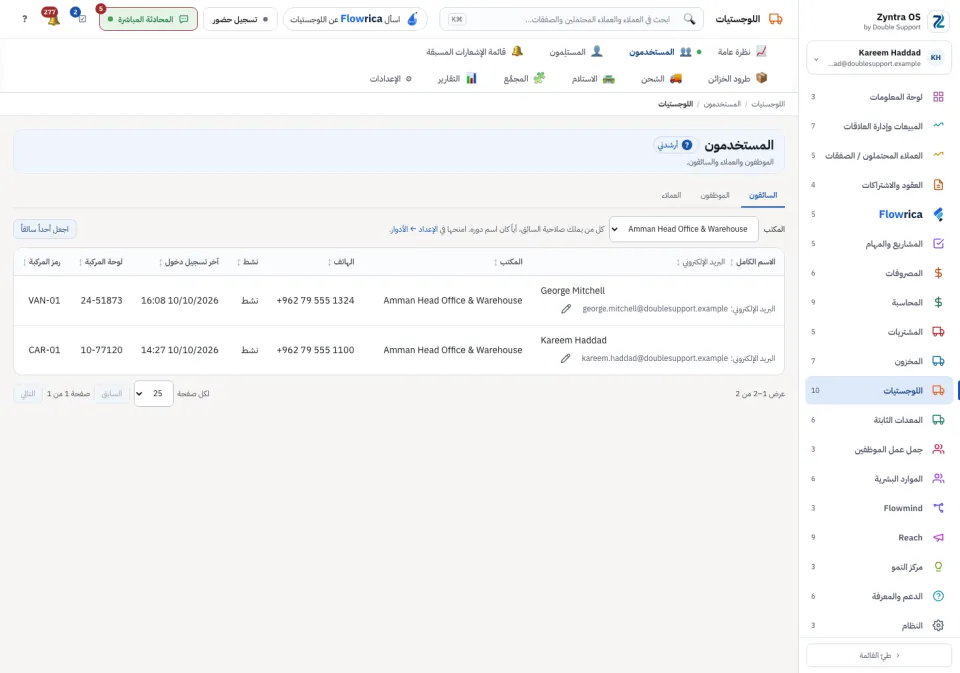Open the 25 per page dropdown
The image size is (960, 673).
pos(154,394)
